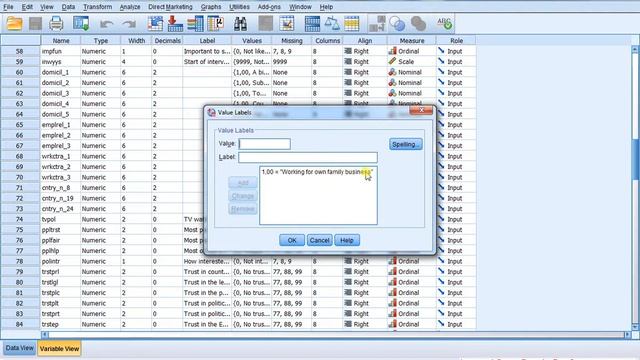Click the horizontal scrollbar left arrow
The width and height of the screenshot is (640, 360).
tap(44, 334)
